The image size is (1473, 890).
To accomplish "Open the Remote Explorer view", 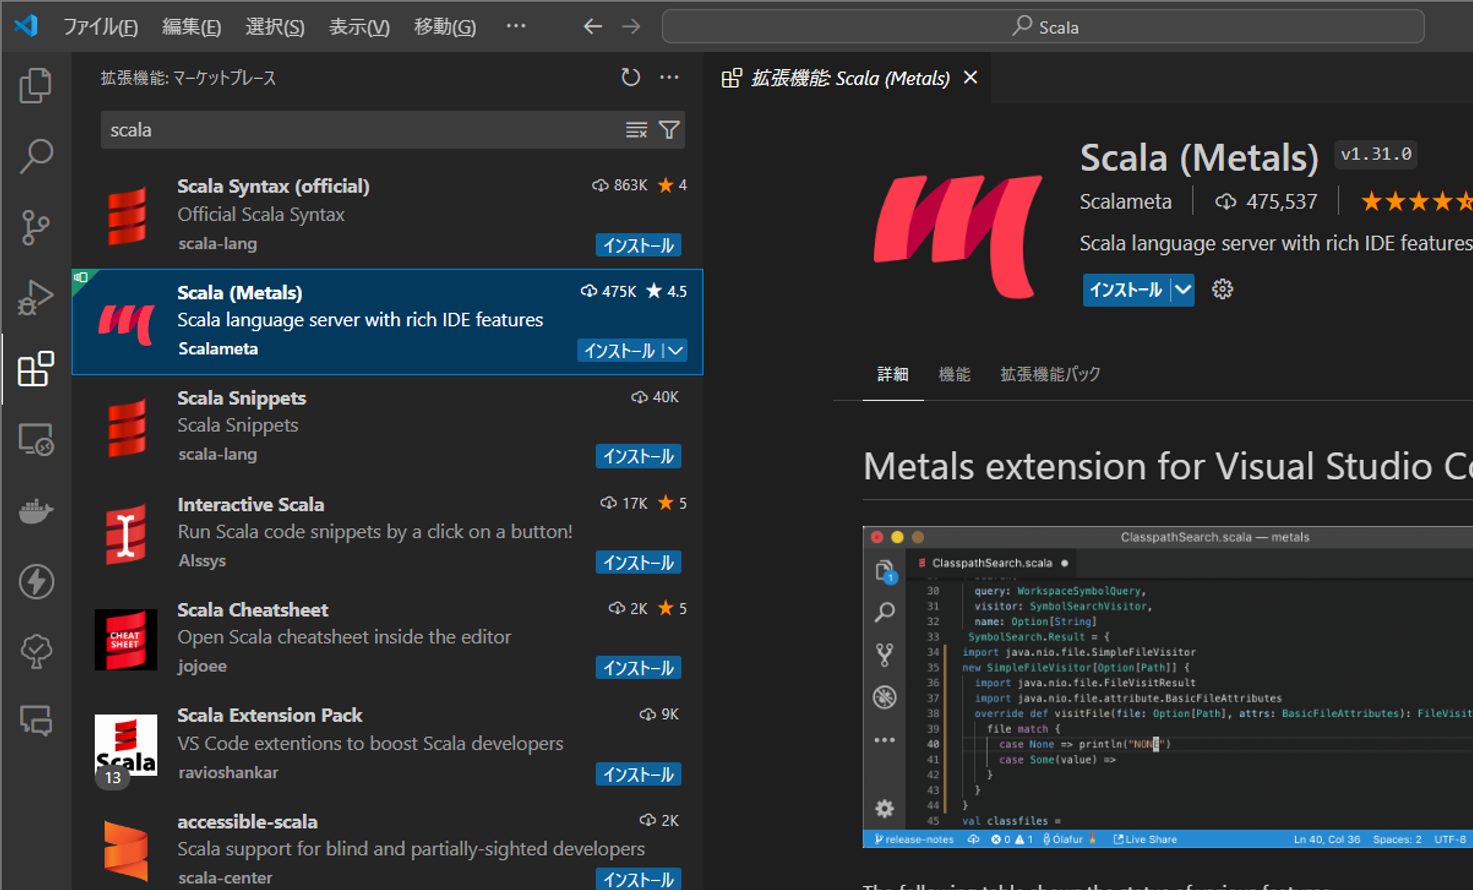I will [36, 440].
